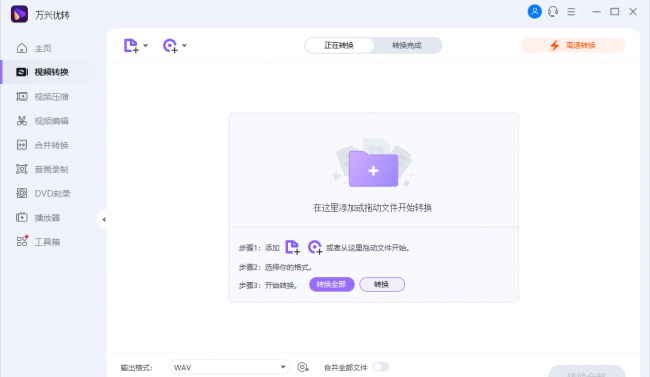
Task: Collapse the sidebar with arrow handle
Action: (x=103, y=220)
